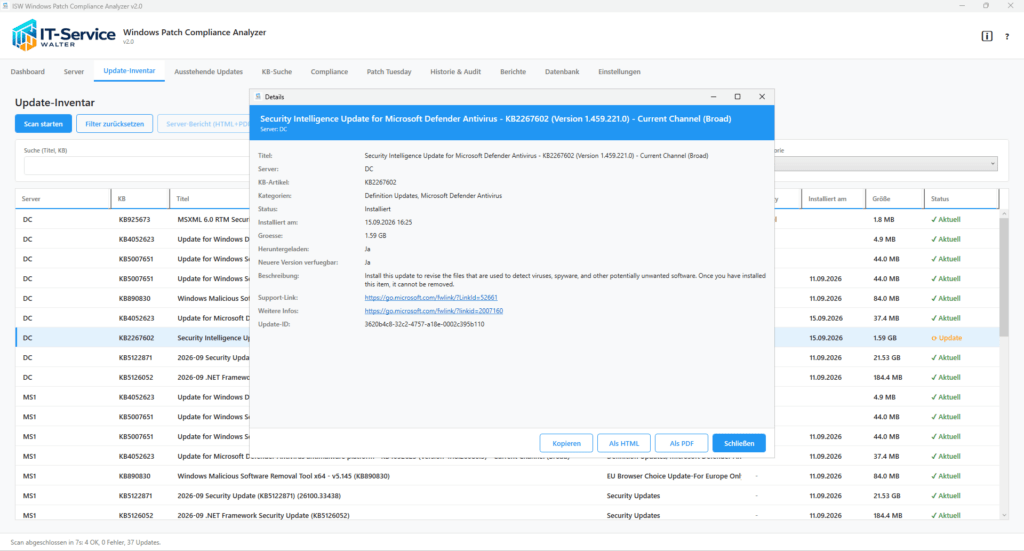Open the Historie & Audit tab
Viewport: 1024px width, 551px height.
coord(455,72)
